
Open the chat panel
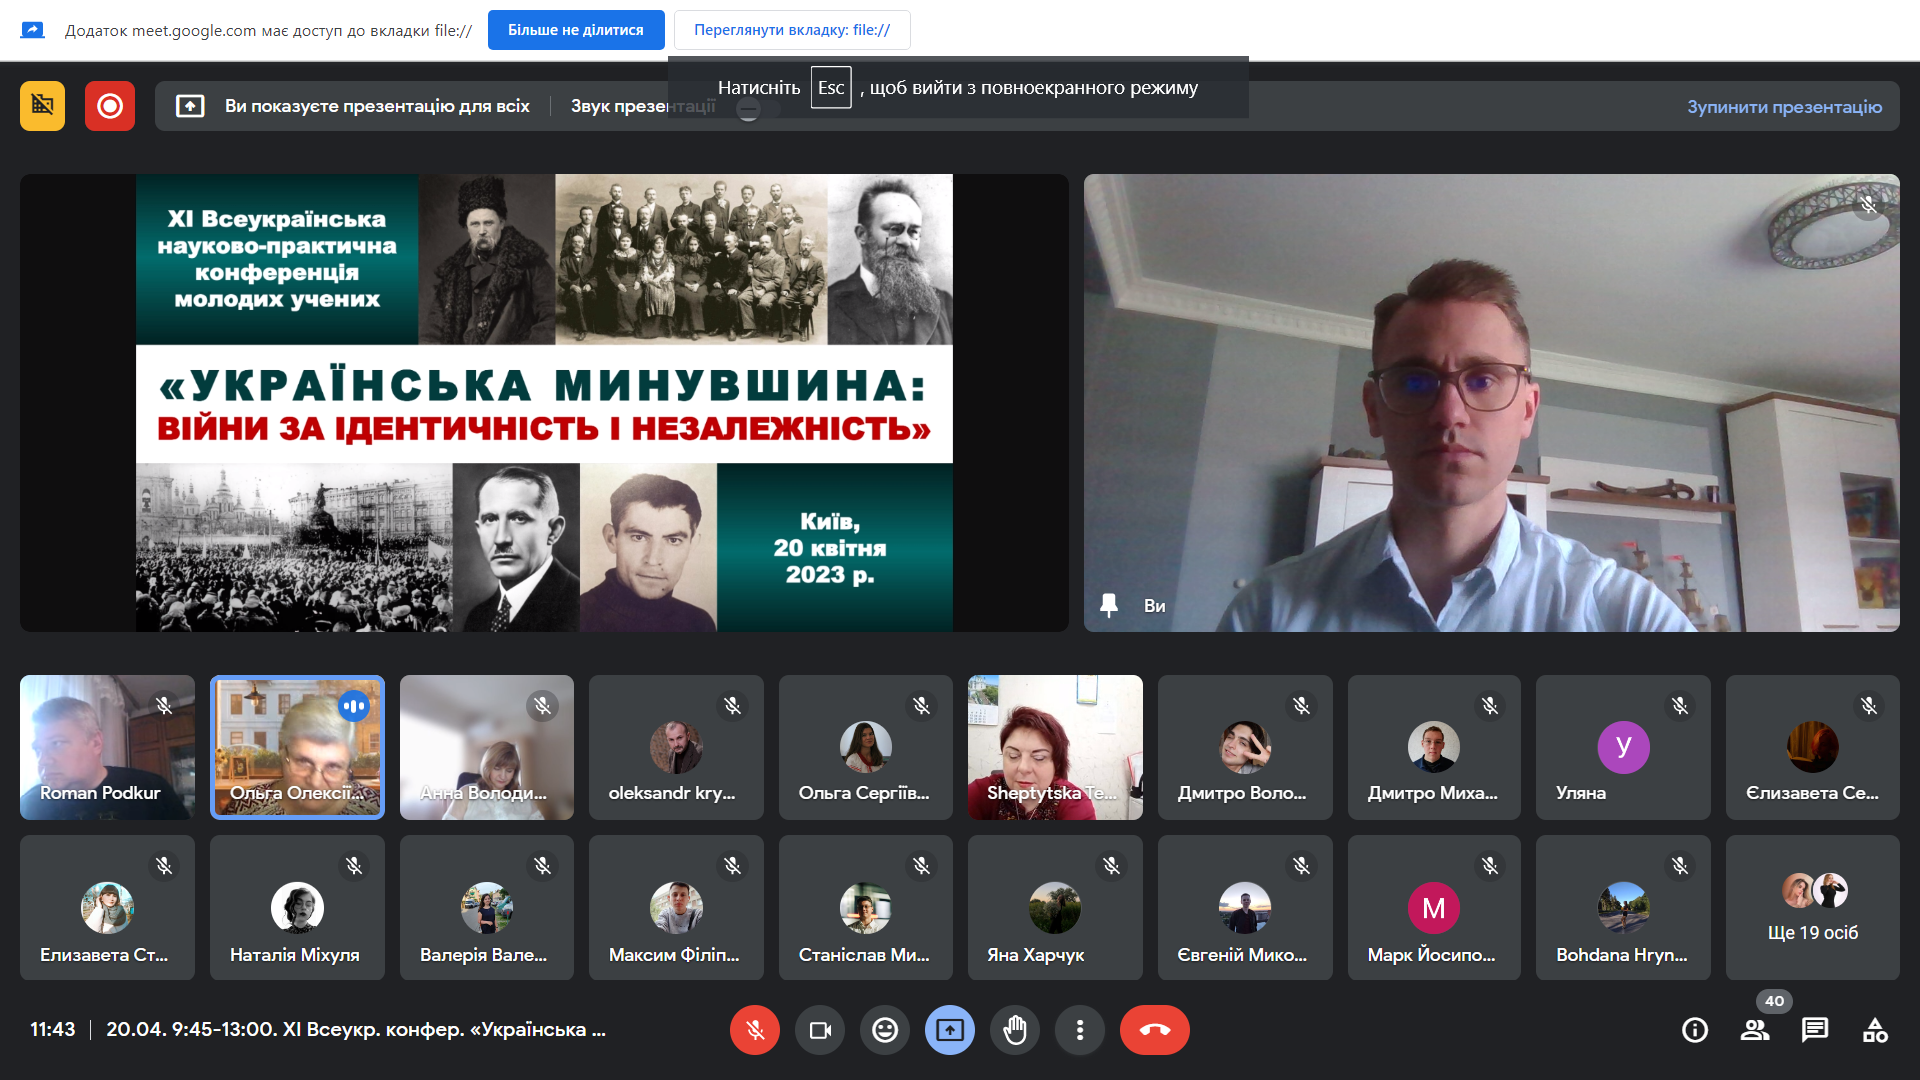click(1815, 1030)
